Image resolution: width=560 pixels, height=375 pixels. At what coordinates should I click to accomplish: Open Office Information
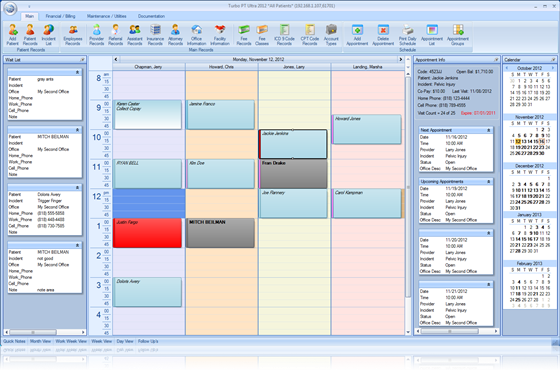(196, 35)
